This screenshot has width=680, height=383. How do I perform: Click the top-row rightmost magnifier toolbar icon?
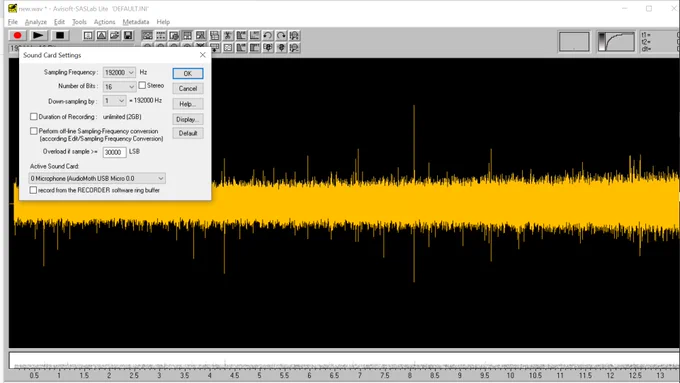[x=294, y=36]
